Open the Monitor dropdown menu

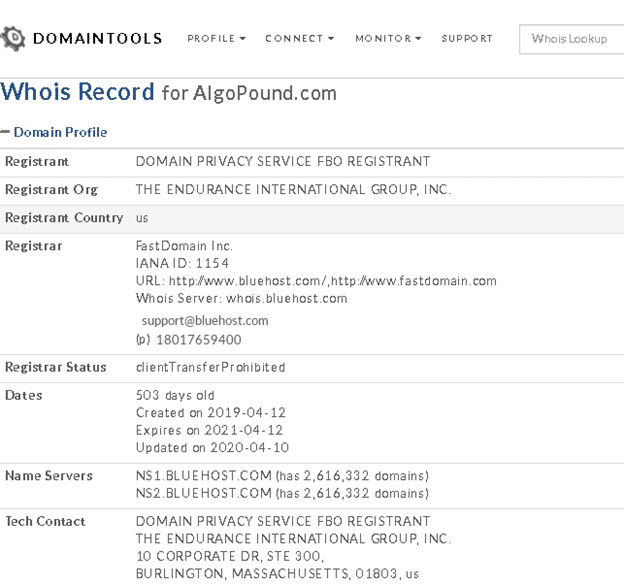(x=388, y=39)
